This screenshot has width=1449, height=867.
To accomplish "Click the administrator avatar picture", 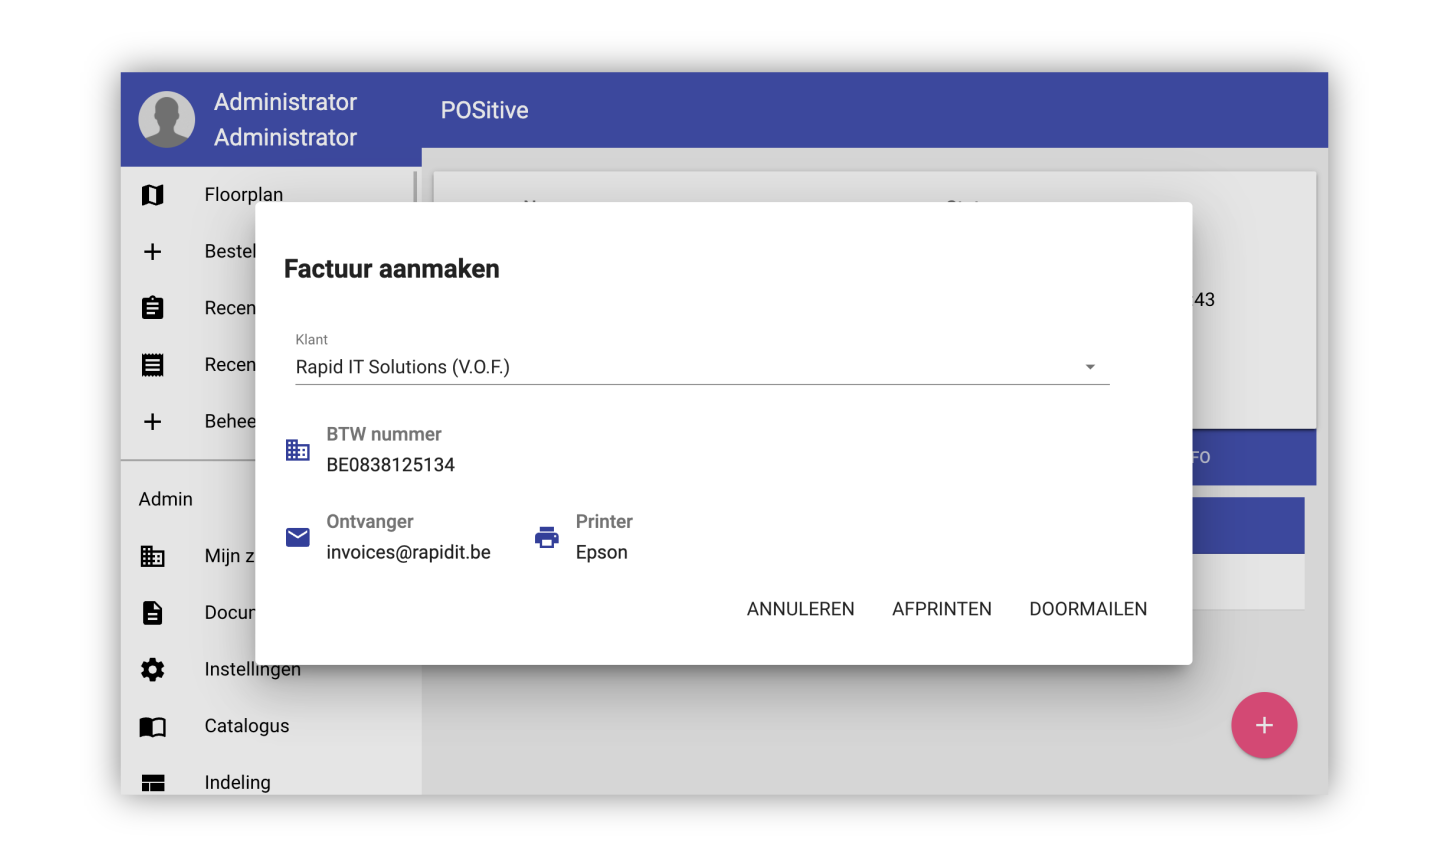I will click(x=167, y=120).
